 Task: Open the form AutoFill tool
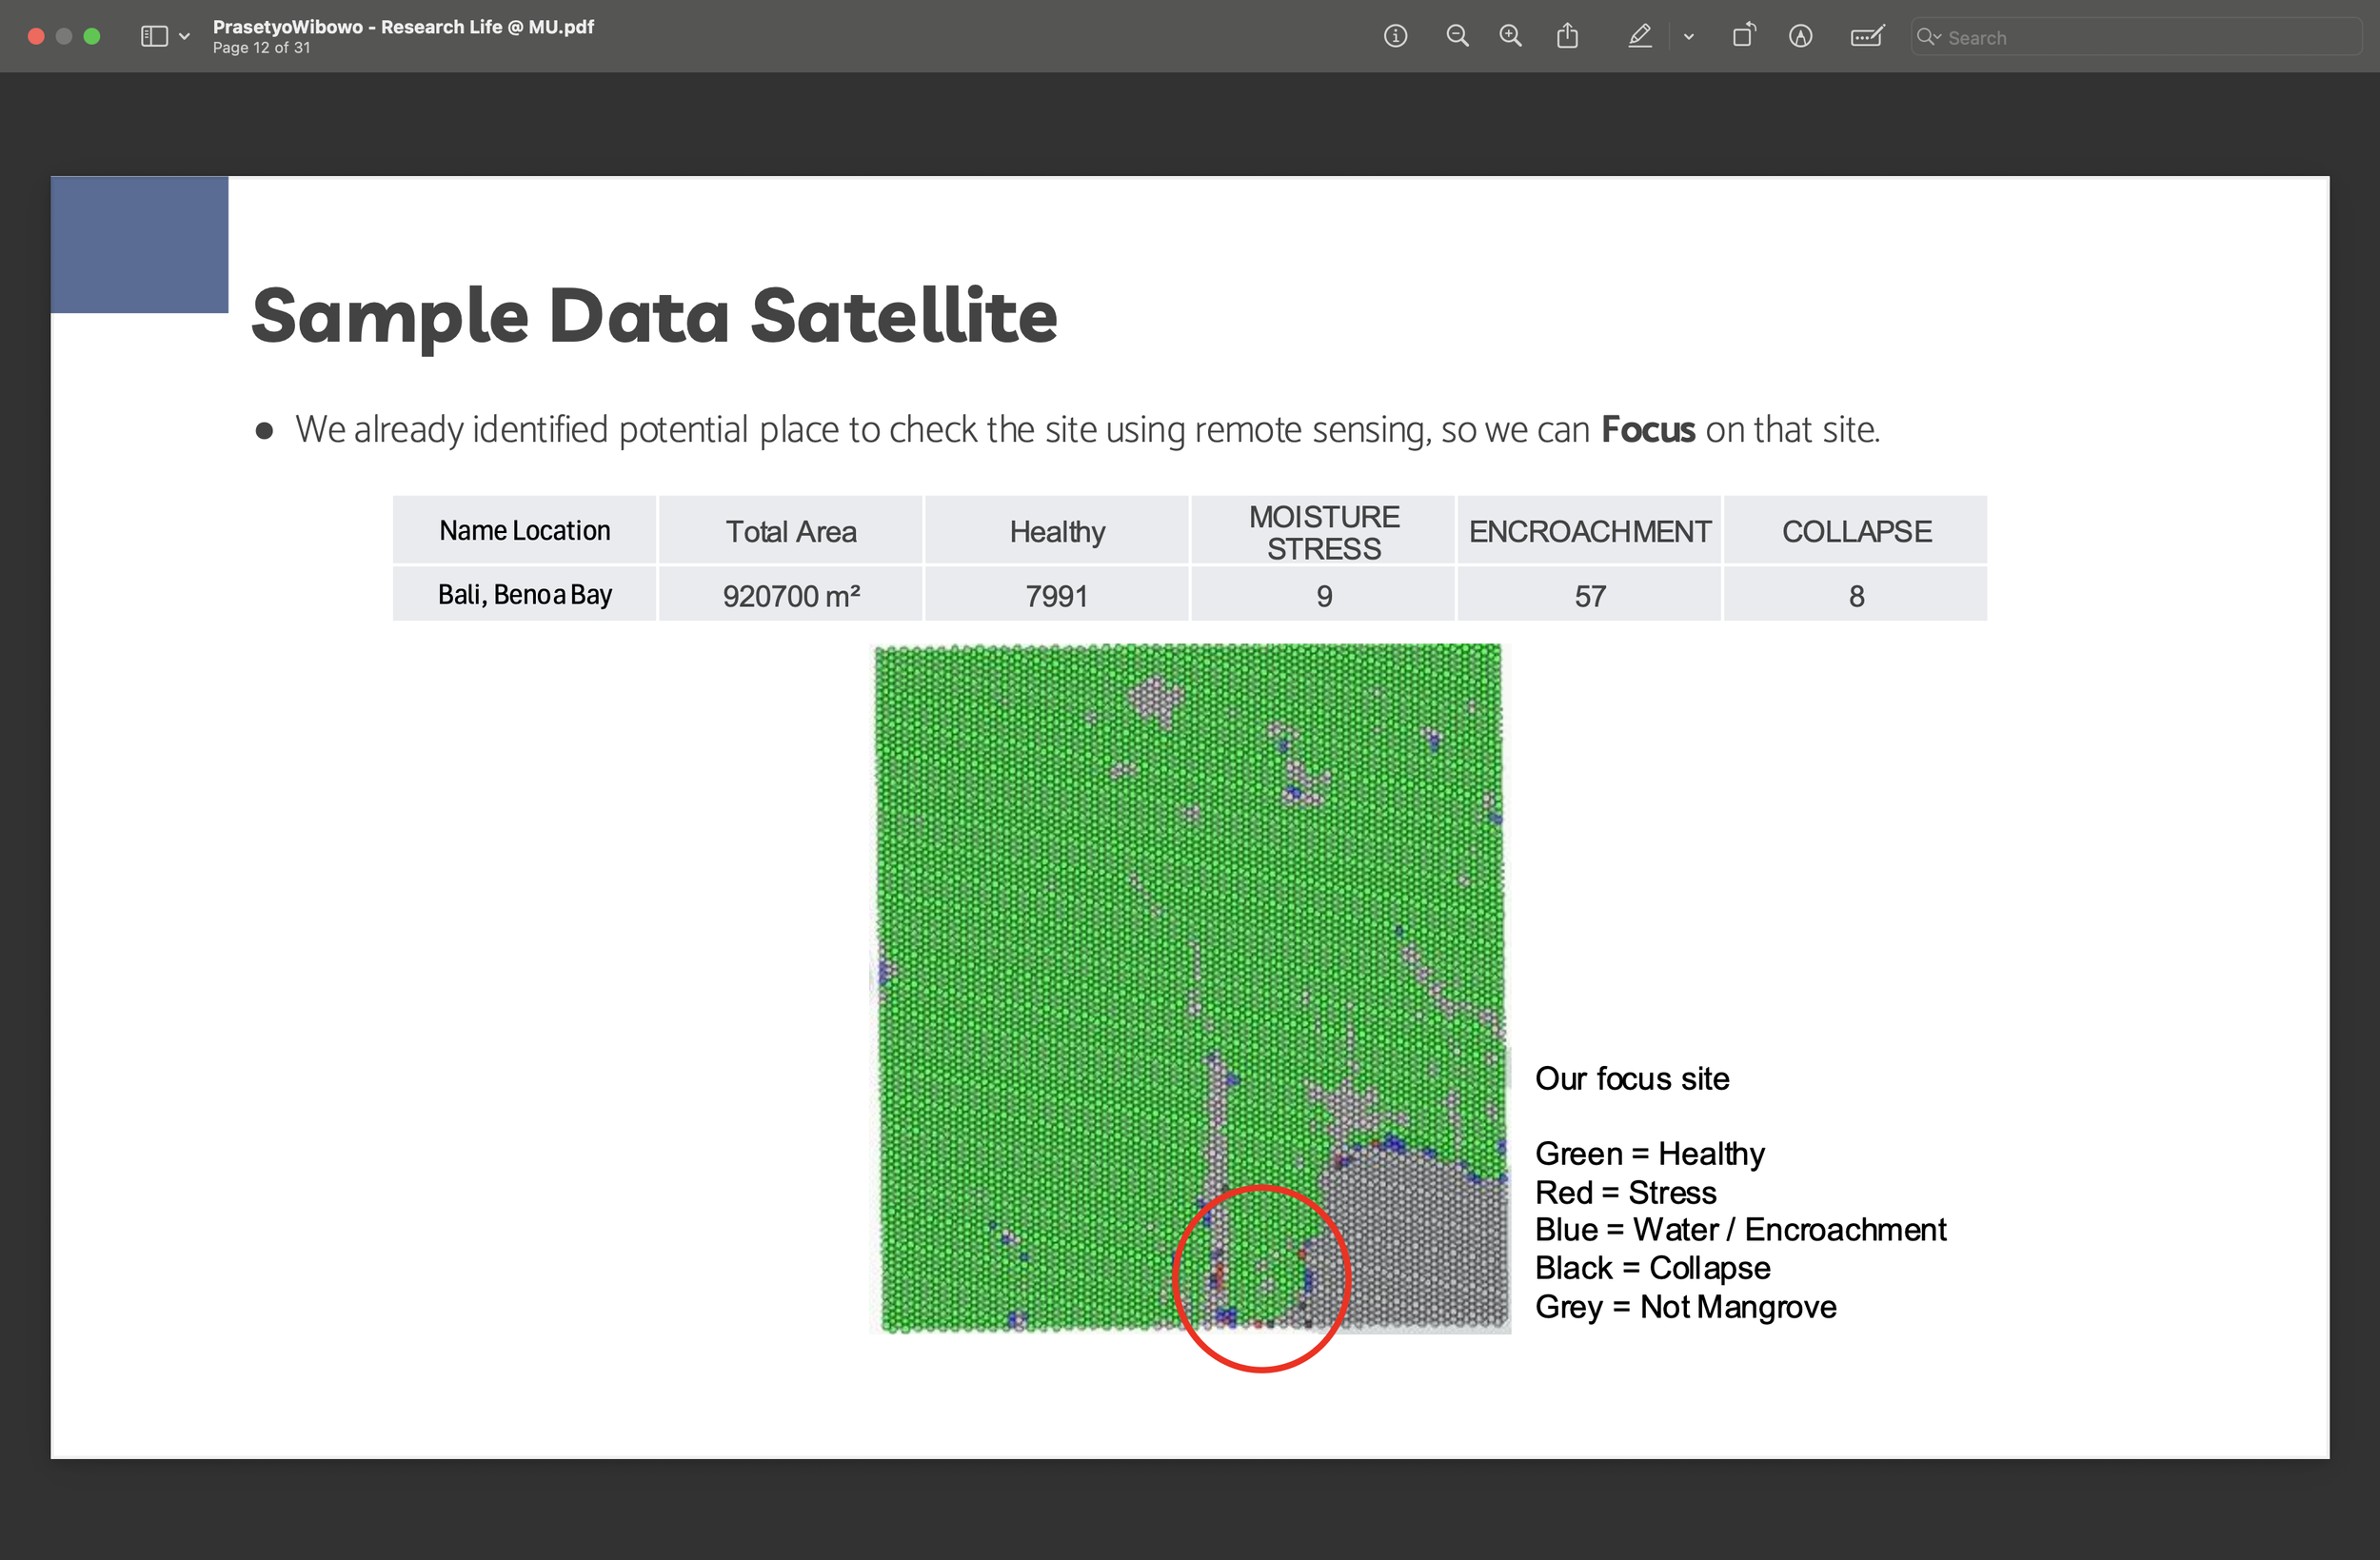(1866, 36)
